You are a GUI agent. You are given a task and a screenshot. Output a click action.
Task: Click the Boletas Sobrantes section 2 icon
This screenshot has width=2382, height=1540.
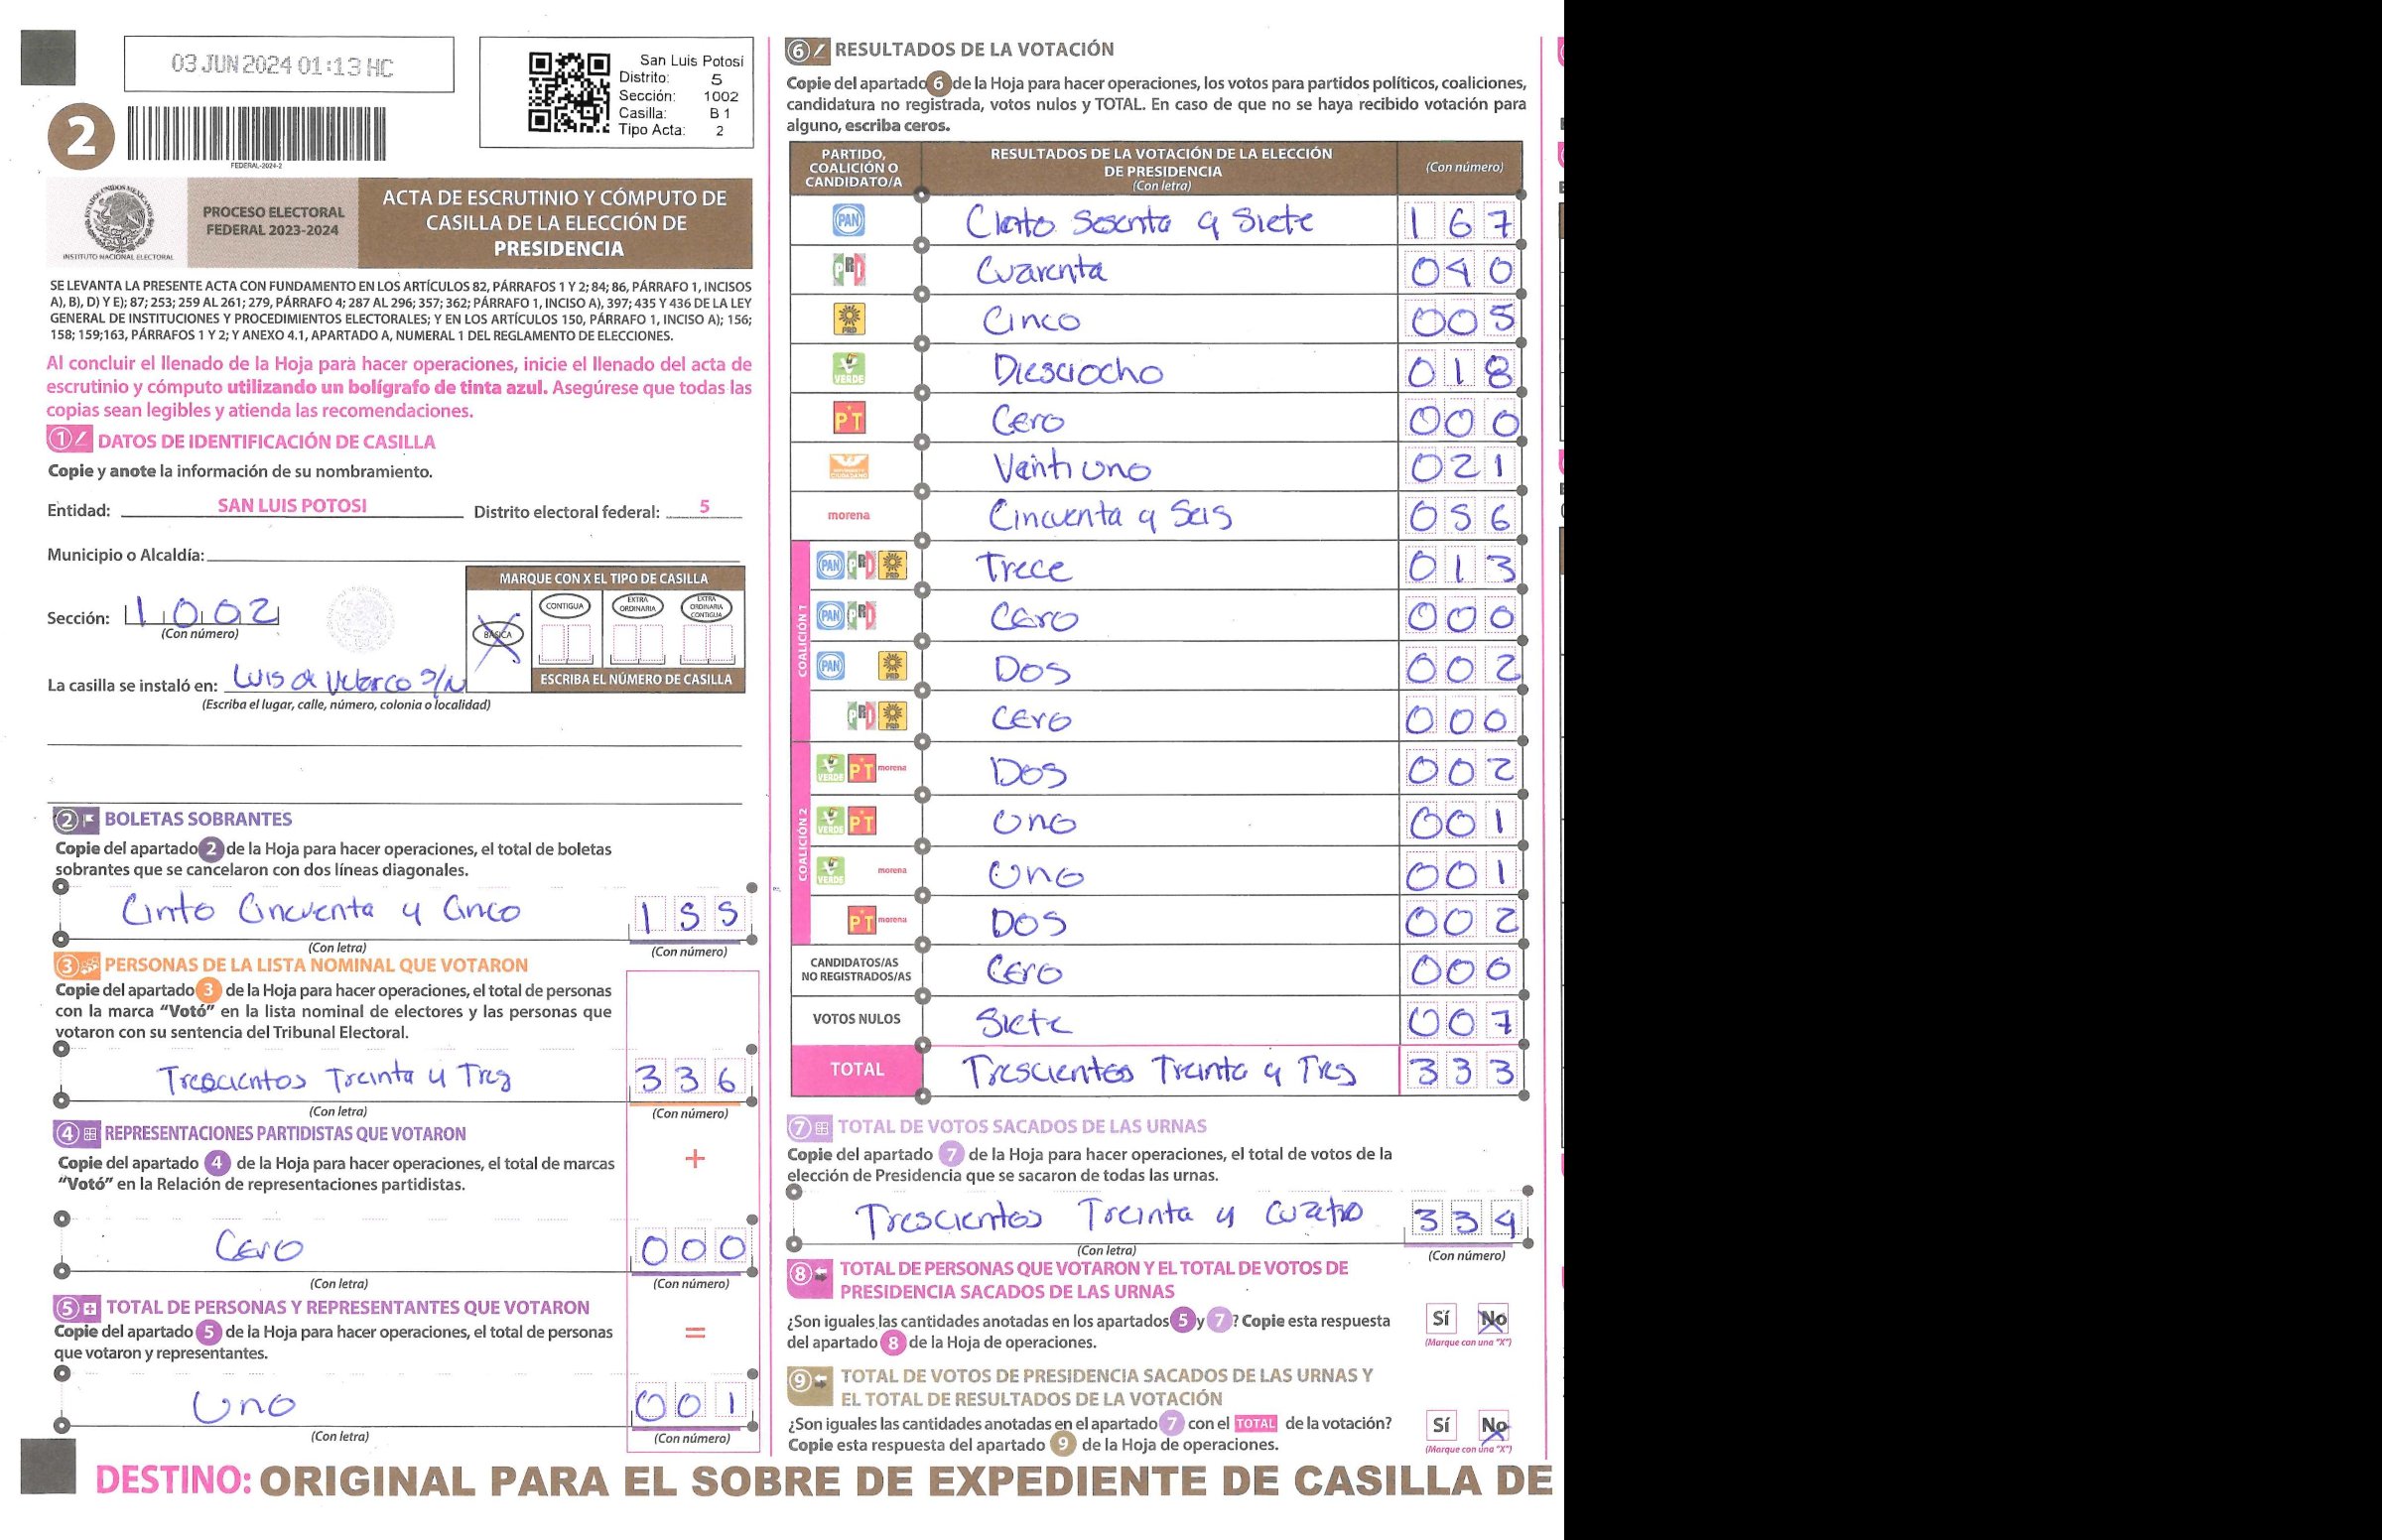coord(77,820)
